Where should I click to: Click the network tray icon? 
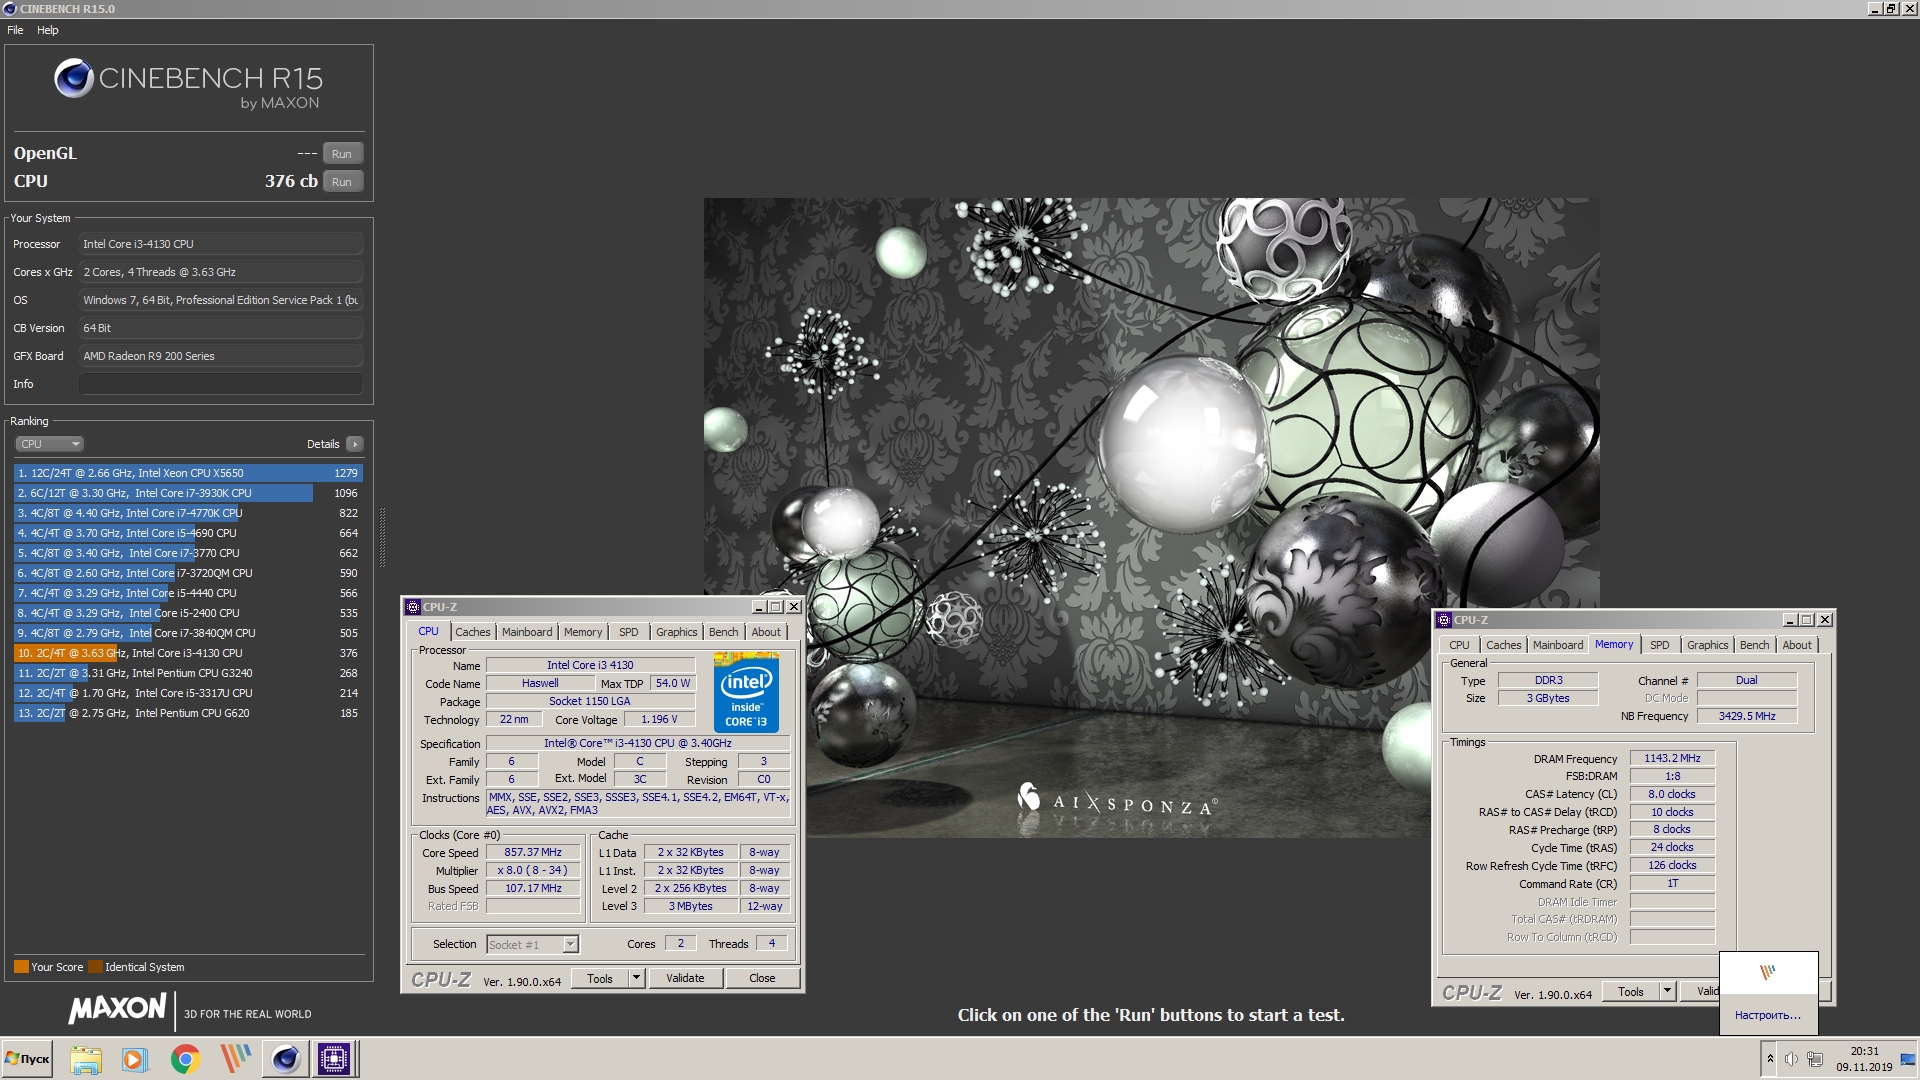click(x=1815, y=1059)
